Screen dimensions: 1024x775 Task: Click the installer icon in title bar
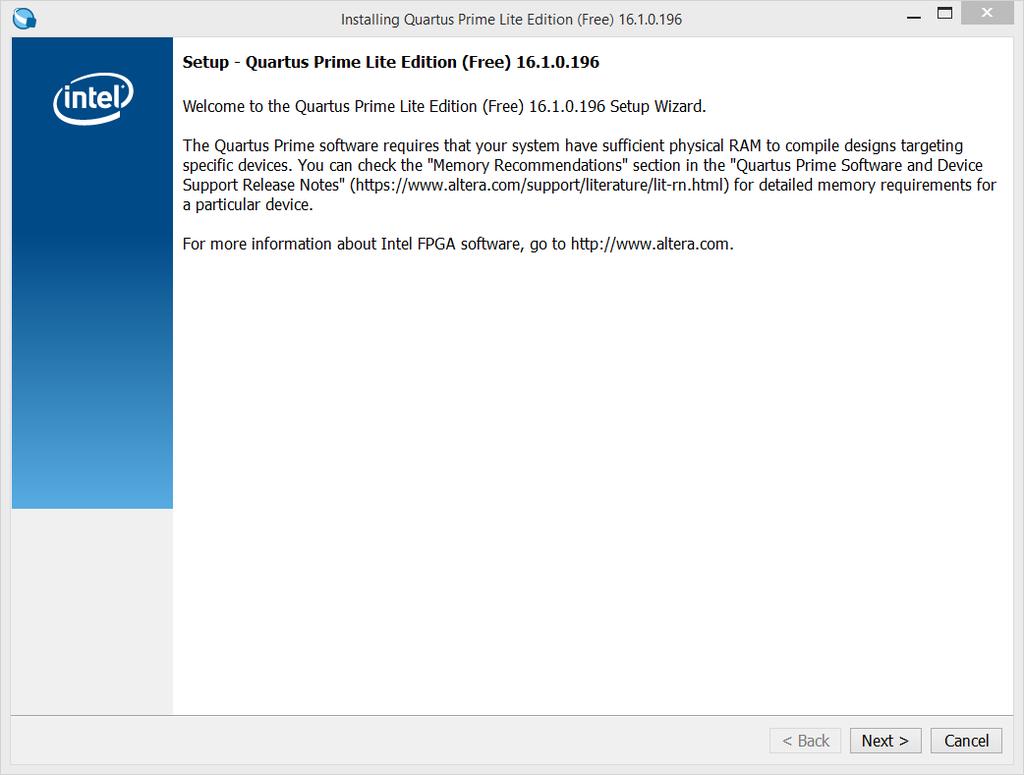pyautogui.click(x=24, y=18)
